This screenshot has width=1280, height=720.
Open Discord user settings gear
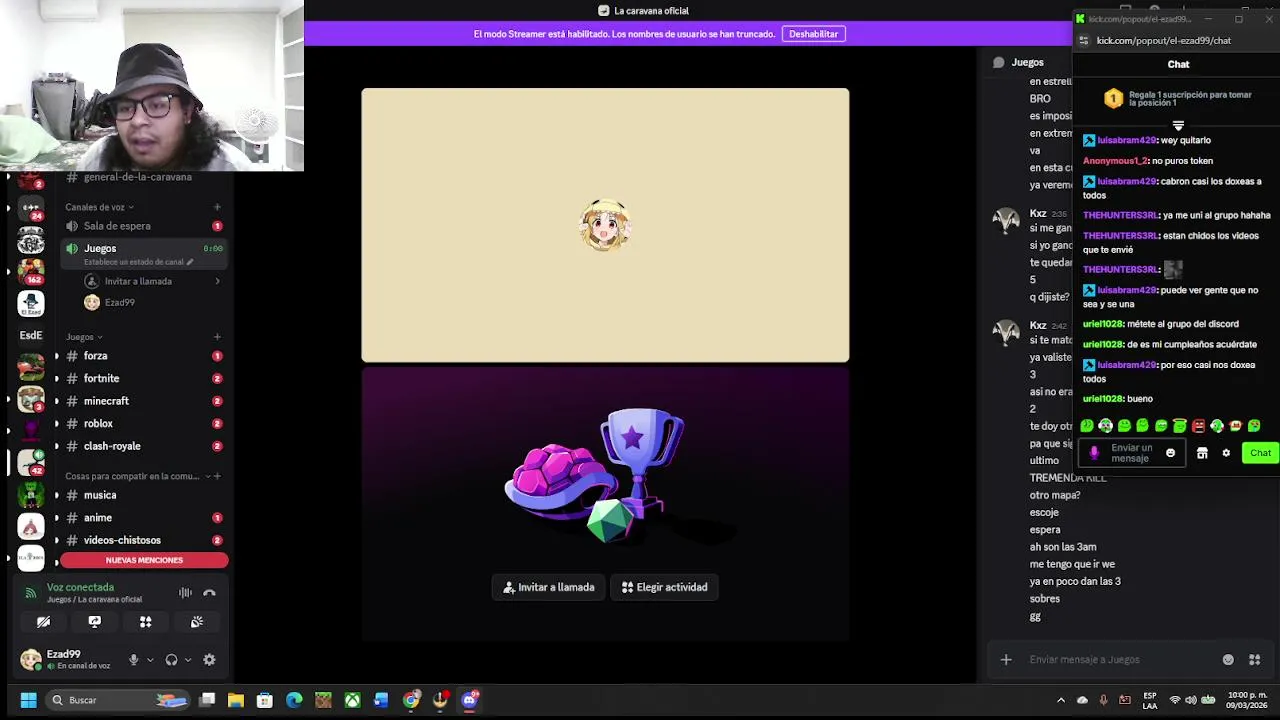tap(209, 660)
